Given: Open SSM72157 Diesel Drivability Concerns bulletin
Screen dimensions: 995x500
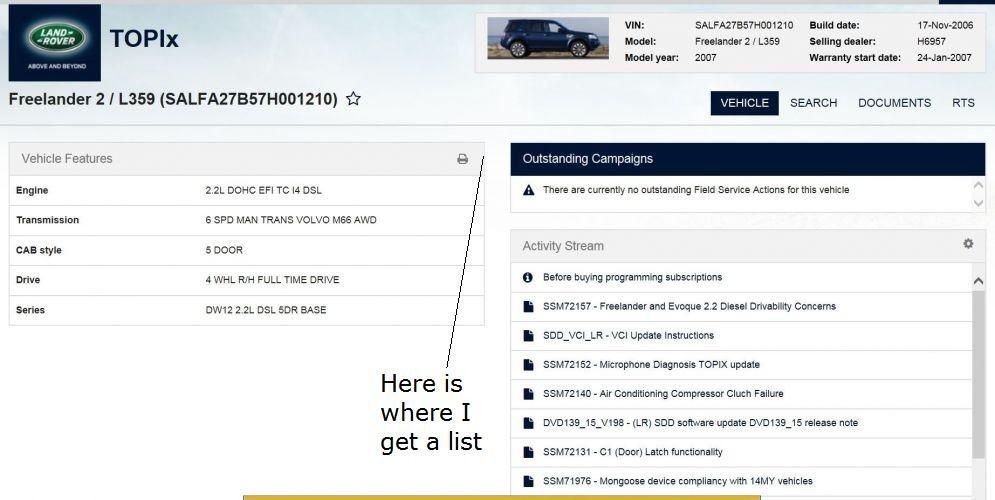Looking at the screenshot, I should point(689,306).
